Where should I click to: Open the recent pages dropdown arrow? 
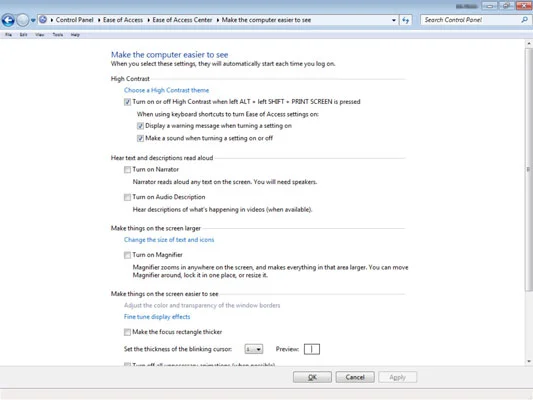(x=33, y=20)
